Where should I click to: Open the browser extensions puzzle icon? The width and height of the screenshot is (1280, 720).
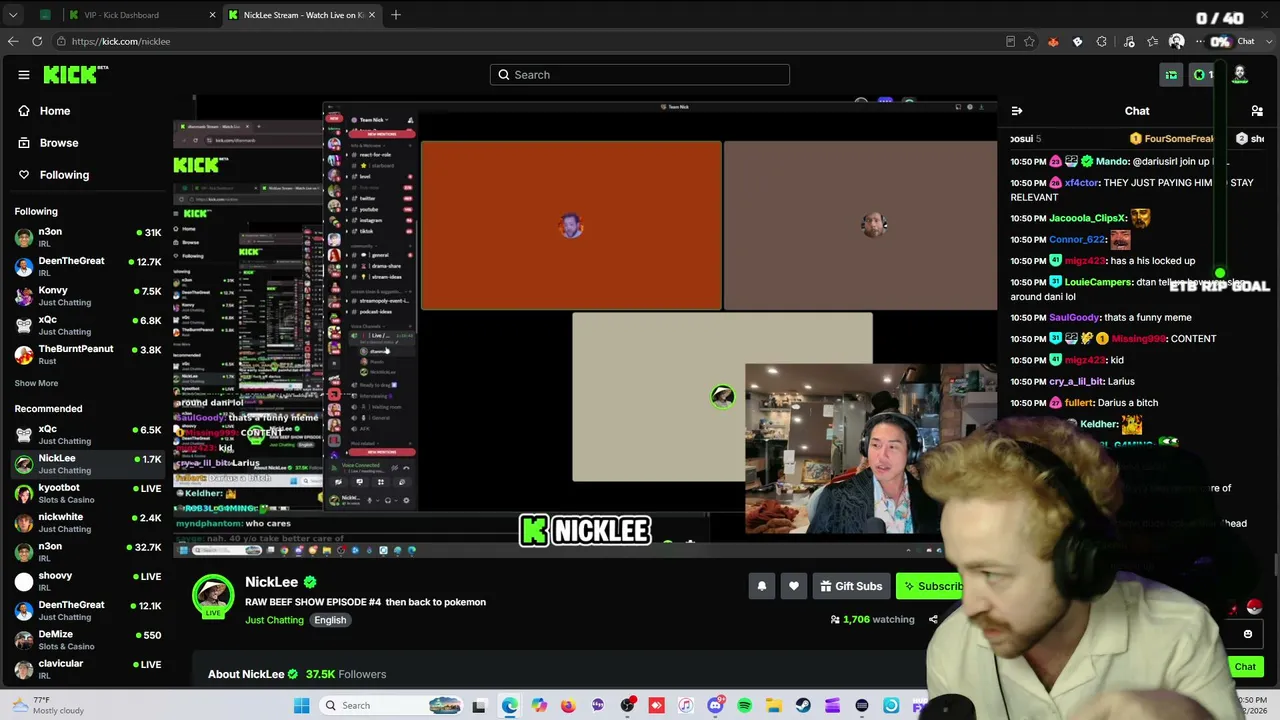click(1101, 41)
